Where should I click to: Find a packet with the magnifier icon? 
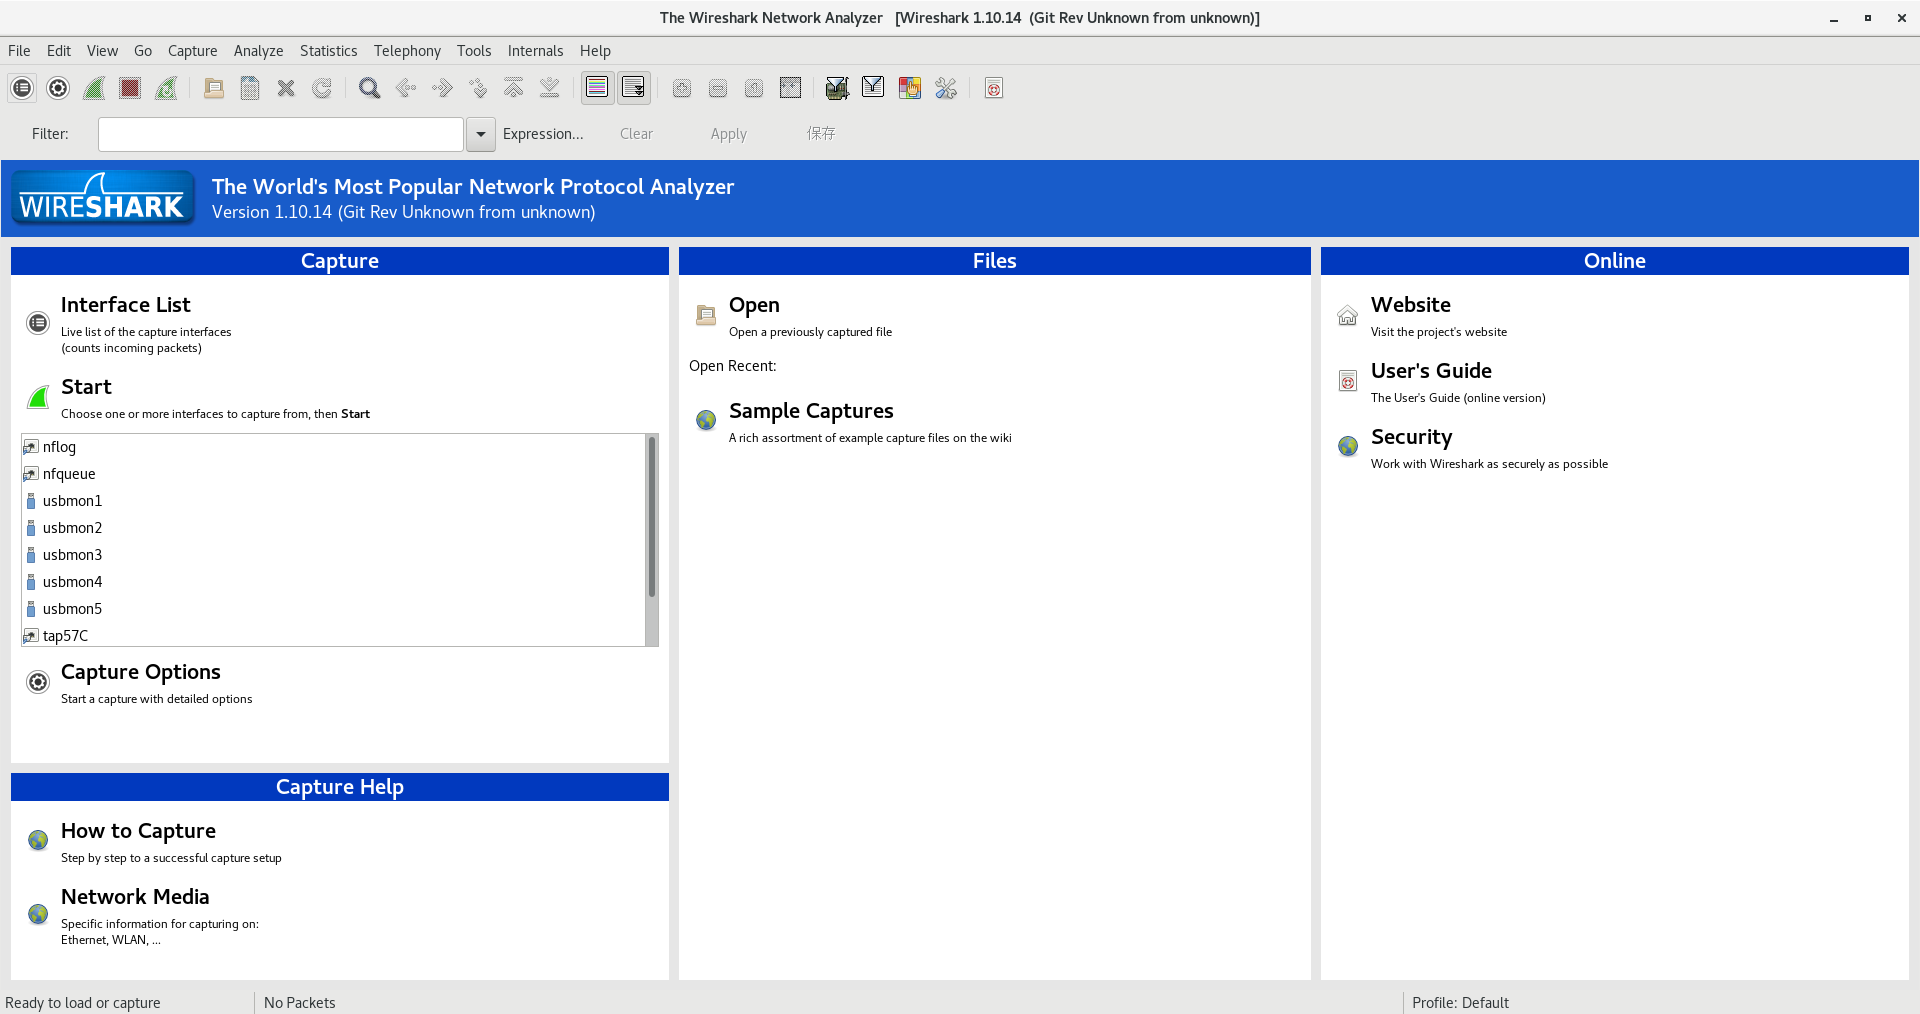coord(370,88)
